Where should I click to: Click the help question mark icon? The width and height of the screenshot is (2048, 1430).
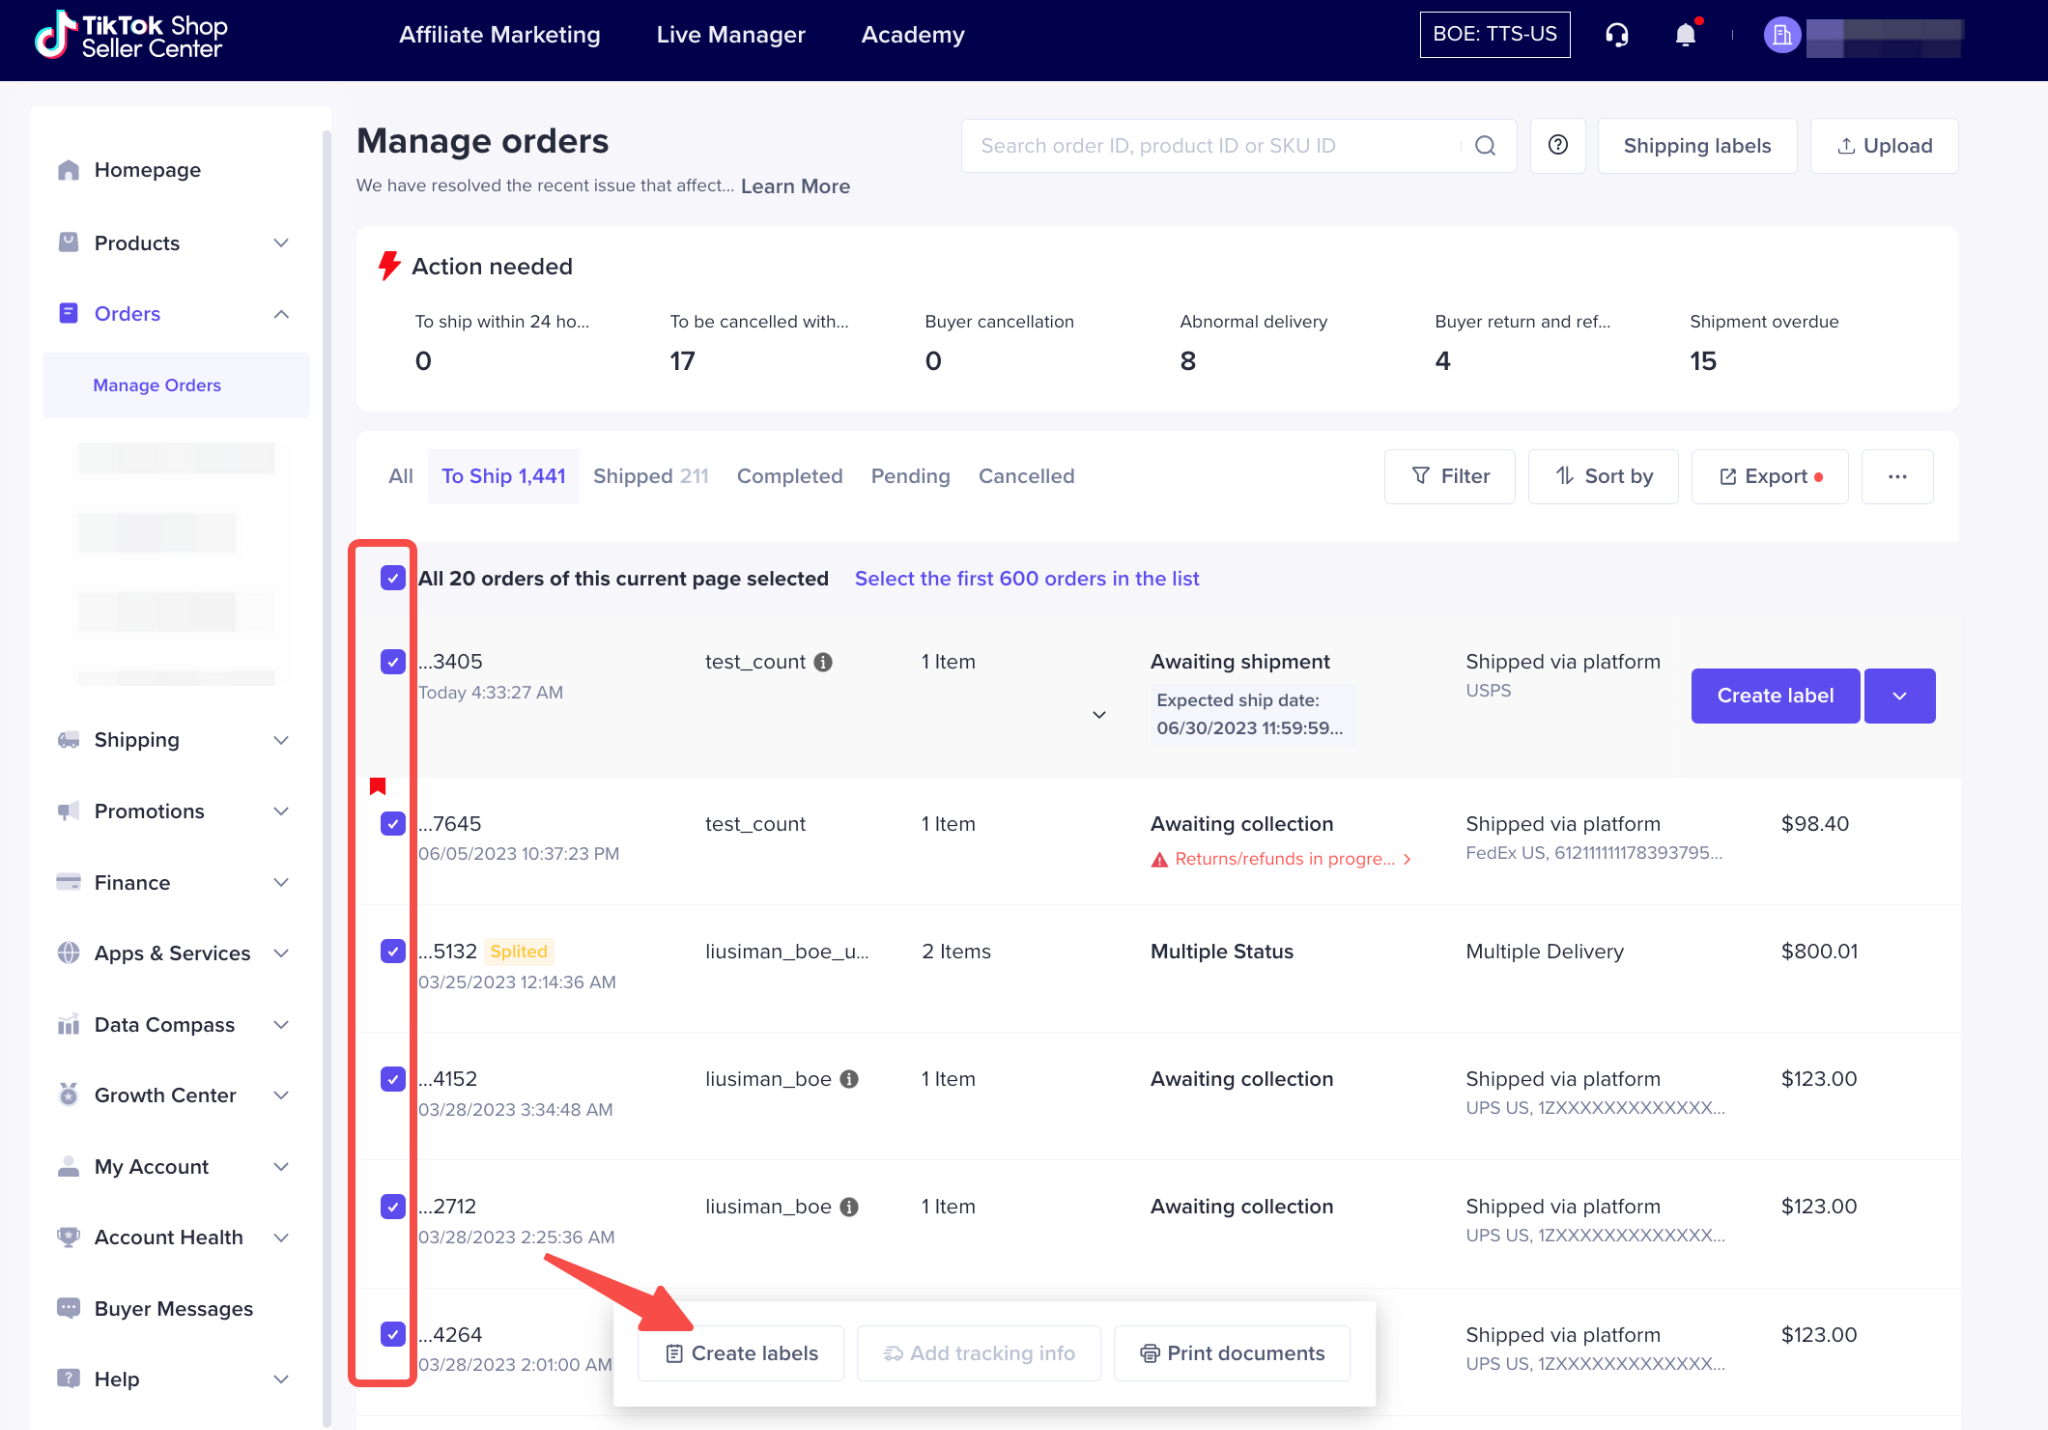click(x=1557, y=146)
